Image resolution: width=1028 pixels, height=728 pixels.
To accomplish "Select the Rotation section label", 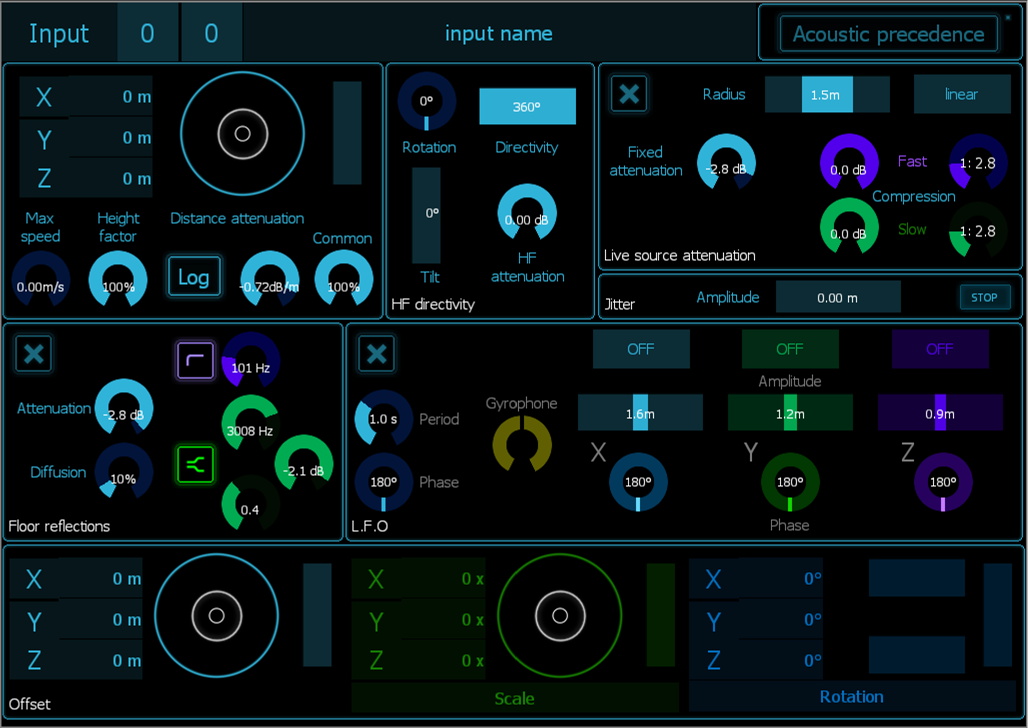I will [x=851, y=697].
